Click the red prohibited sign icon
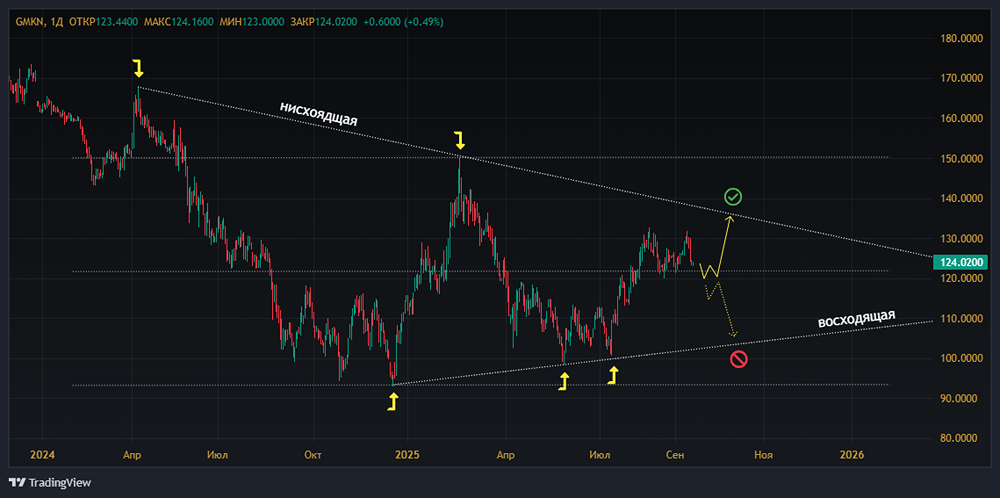 pos(739,360)
